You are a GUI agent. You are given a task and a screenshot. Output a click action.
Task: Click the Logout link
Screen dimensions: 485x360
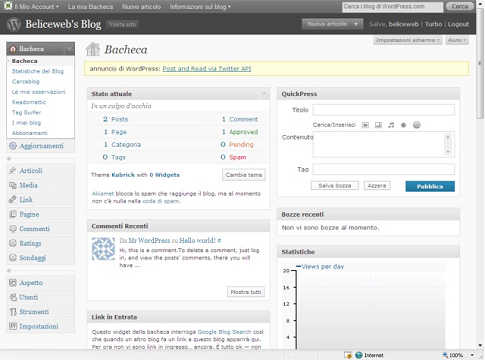pos(458,24)
